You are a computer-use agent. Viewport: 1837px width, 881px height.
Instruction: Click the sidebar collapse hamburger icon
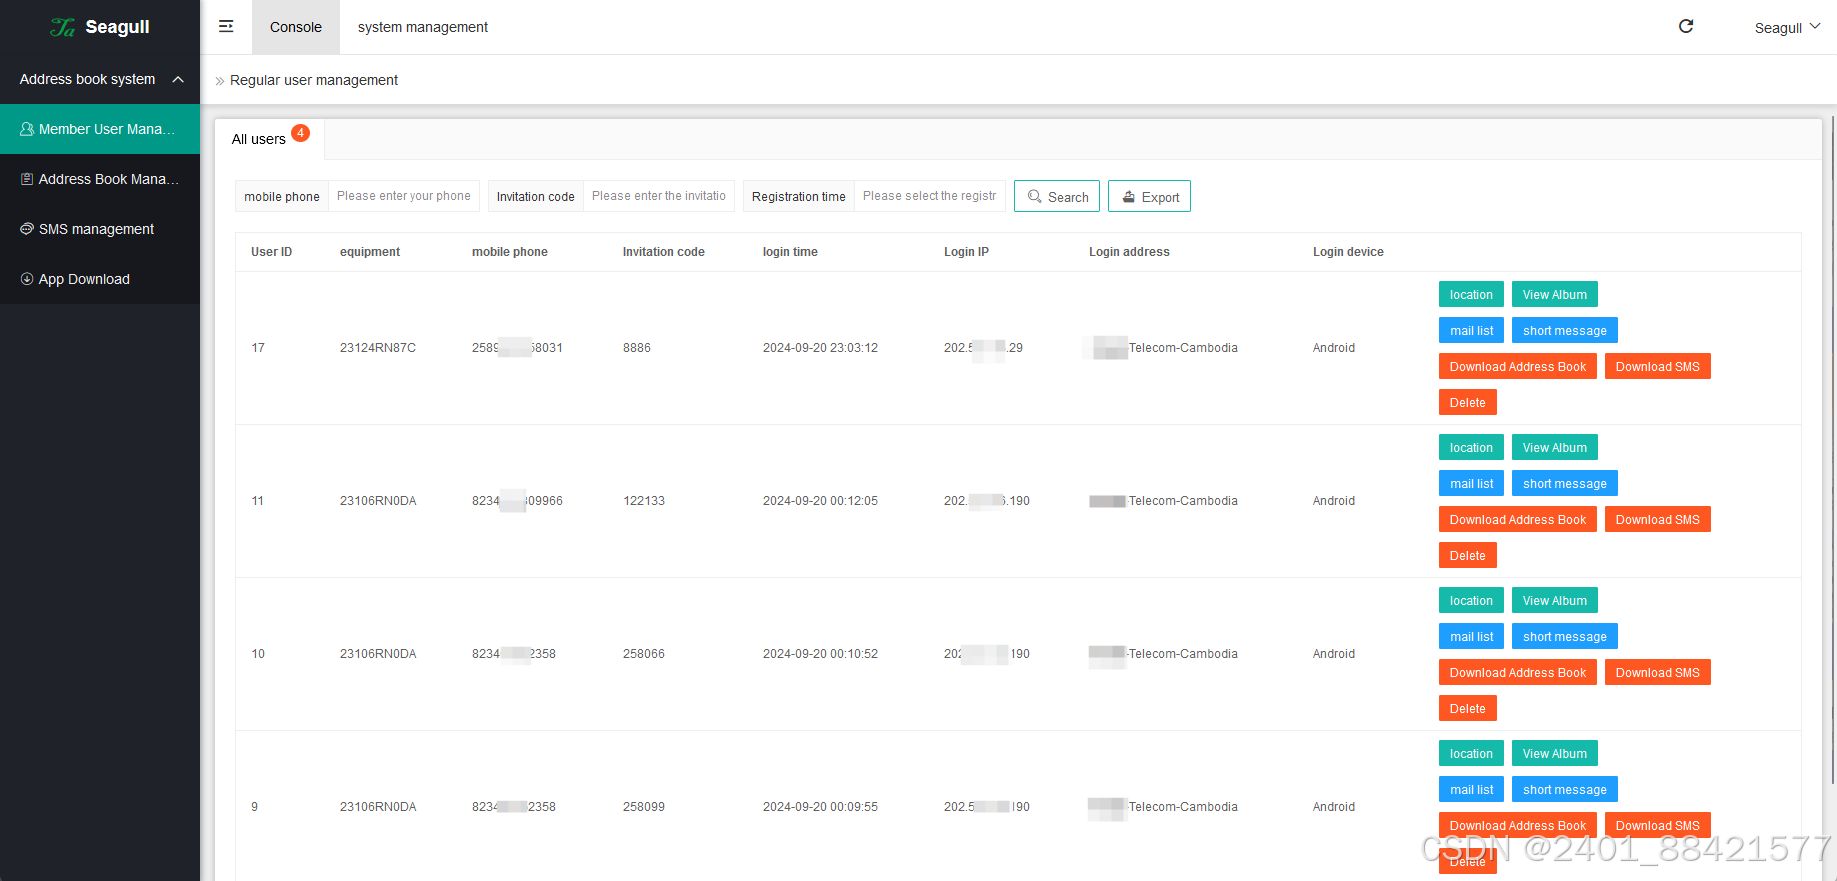(226, 27)
